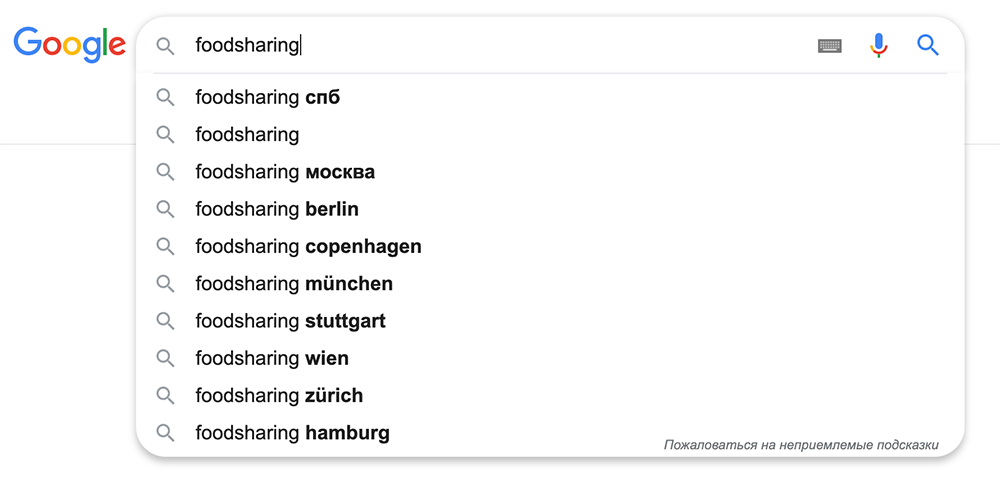Start voice search with microphone icon
The height and width of the screenshot is (486, 1000).
coord(879,45)
